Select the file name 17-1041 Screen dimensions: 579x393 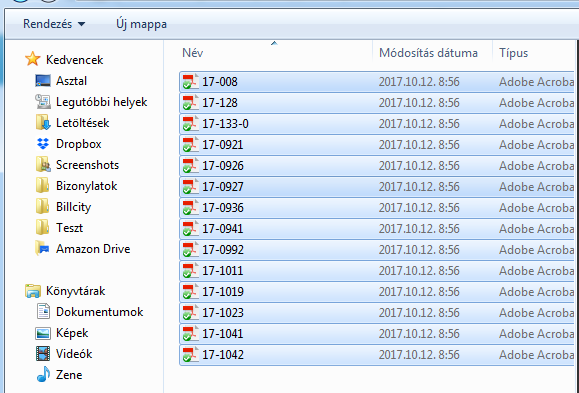(x=223, y=334)
